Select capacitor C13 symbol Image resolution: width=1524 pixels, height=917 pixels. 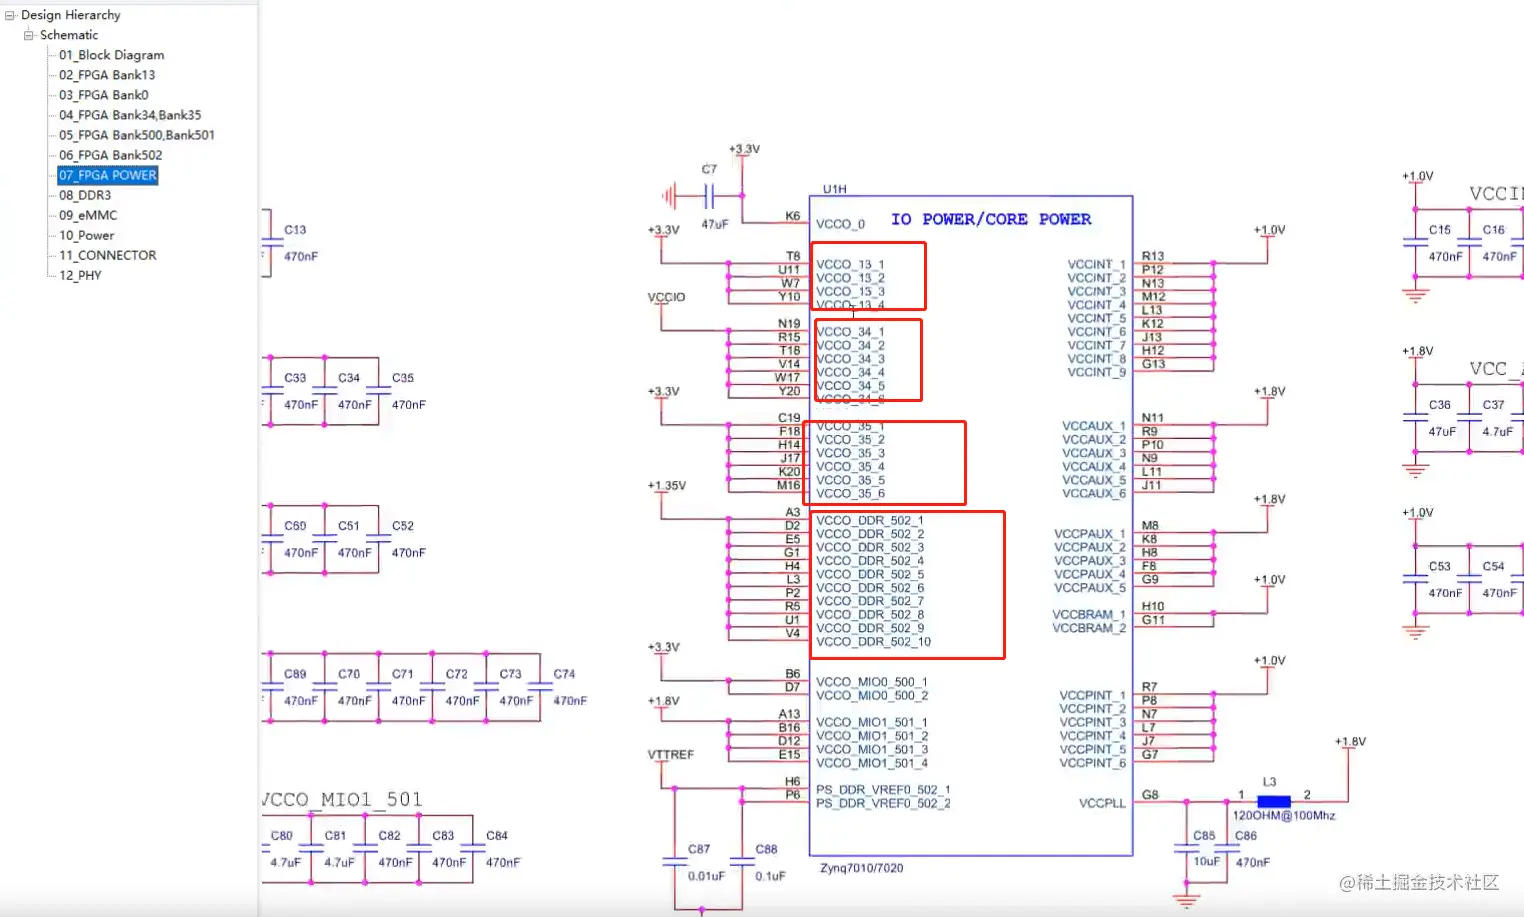pos(271,242)
